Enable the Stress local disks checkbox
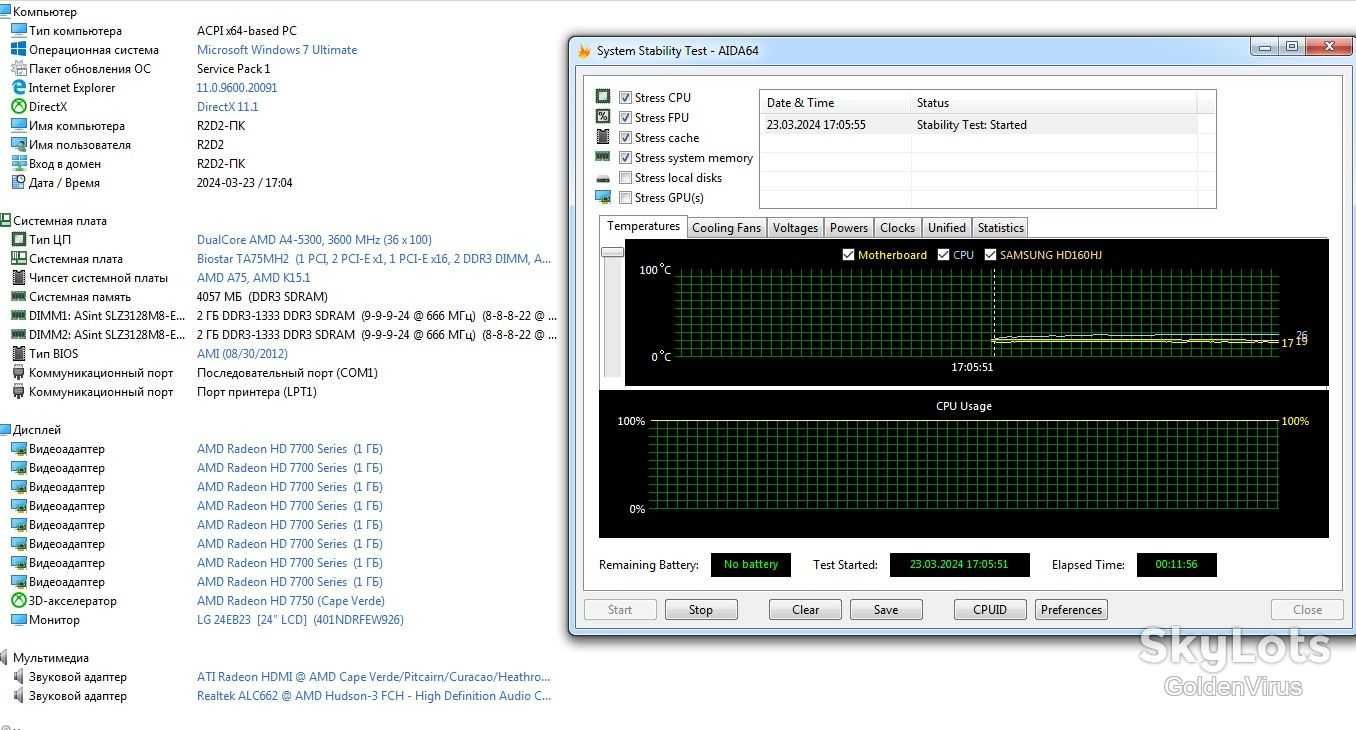Screen dimensions: 1356x730 tap(625, 178)
